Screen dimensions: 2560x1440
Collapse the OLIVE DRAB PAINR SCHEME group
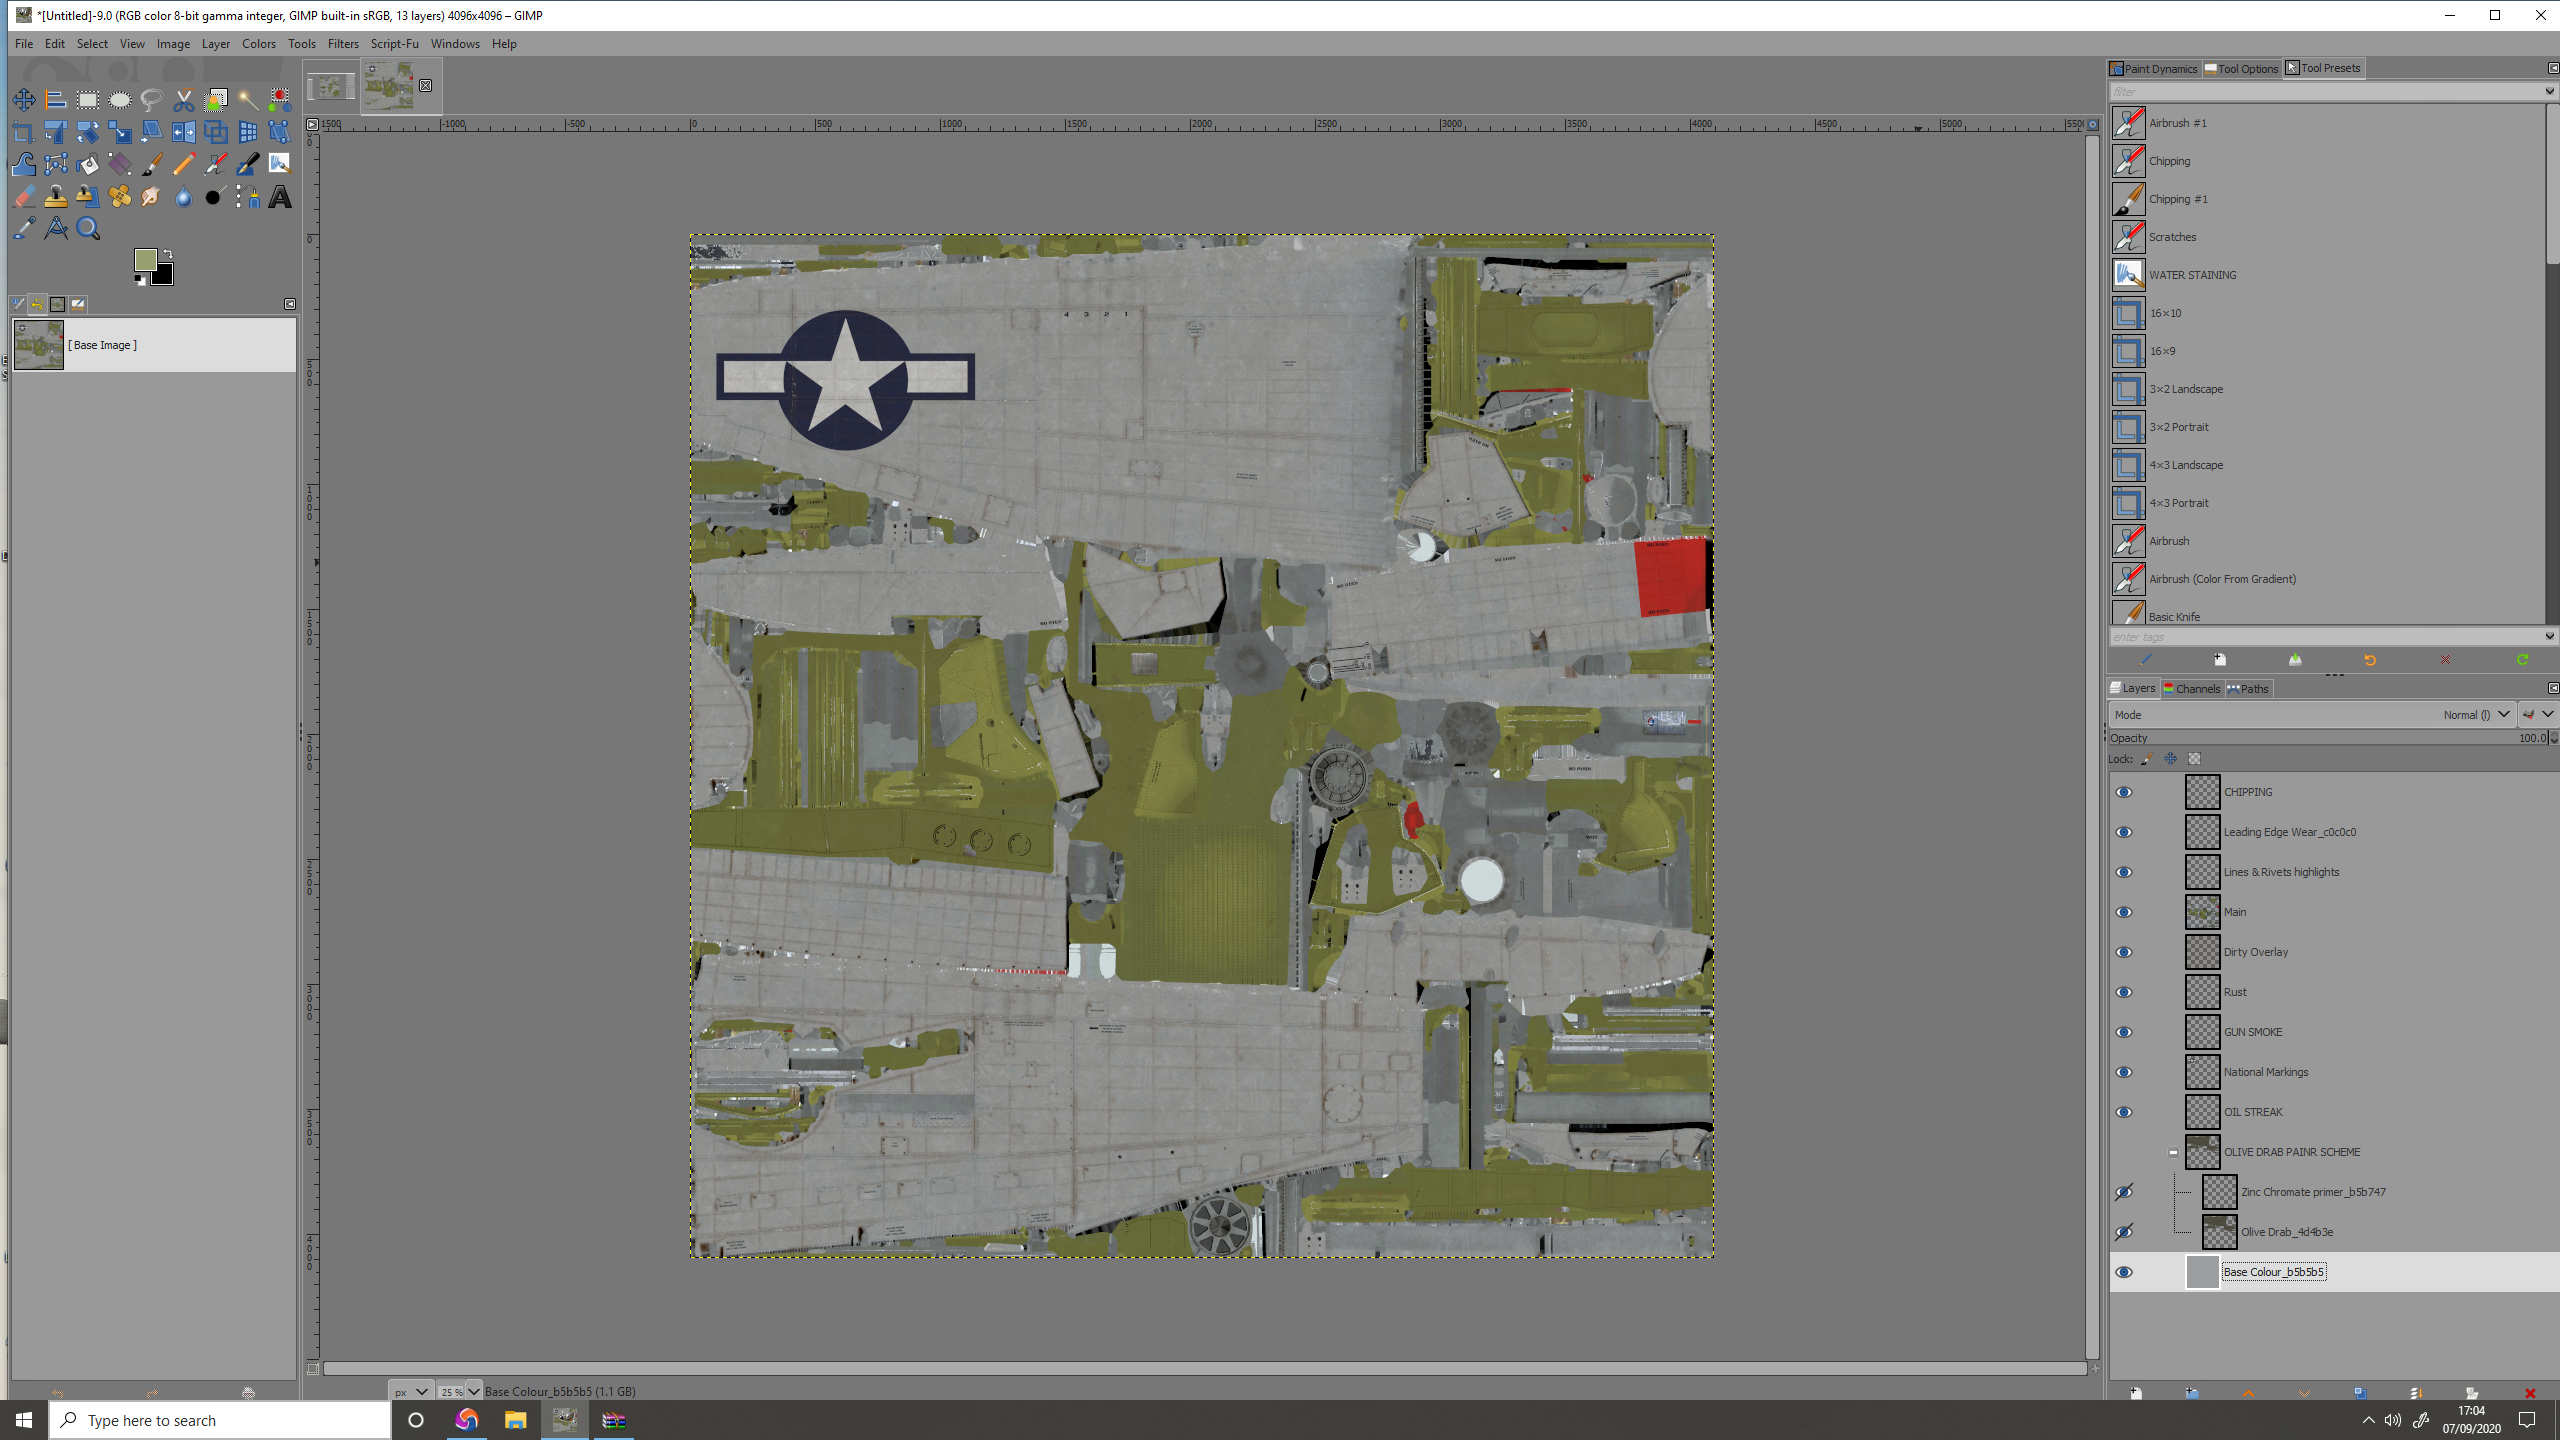[x=2173, y=1152]
